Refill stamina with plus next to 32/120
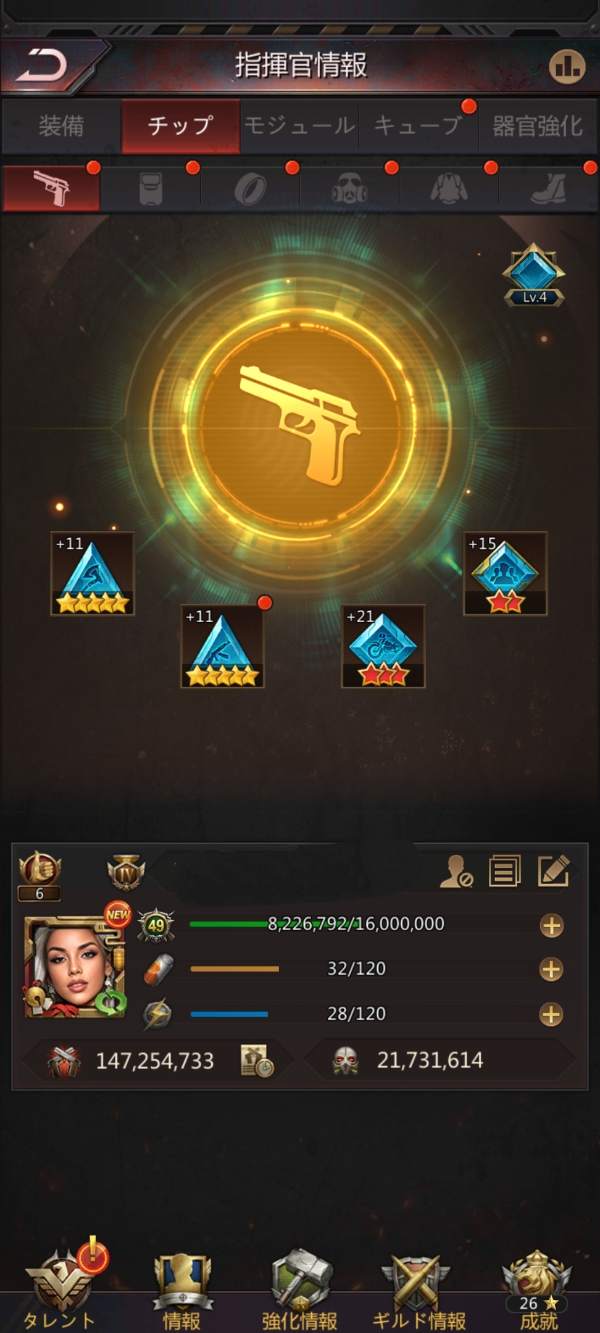Screen dimensions: 600x1333 pyautogui.click(x=551, y=969)
